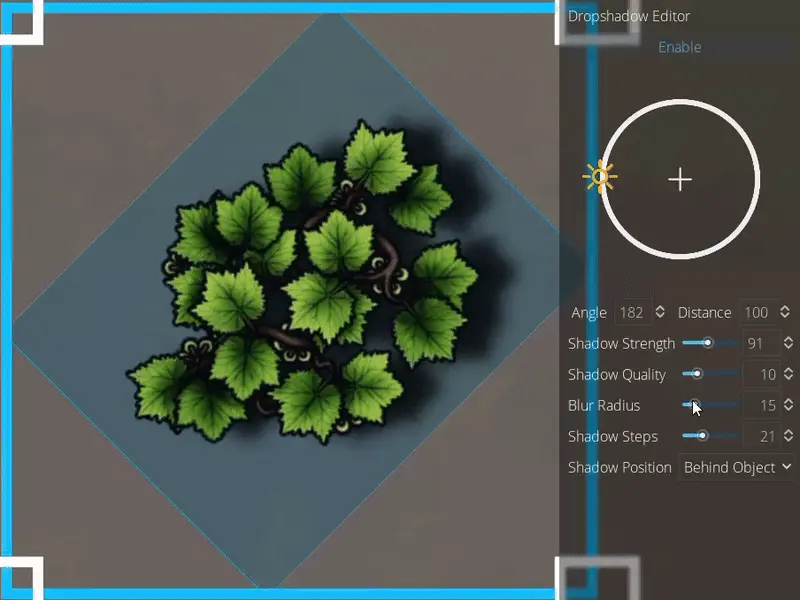Image resolution: width=800 pixels, height=600 pixels.
Task: Click the Shadow Quality stepper arrows
Action: click(x=789, y=375)
